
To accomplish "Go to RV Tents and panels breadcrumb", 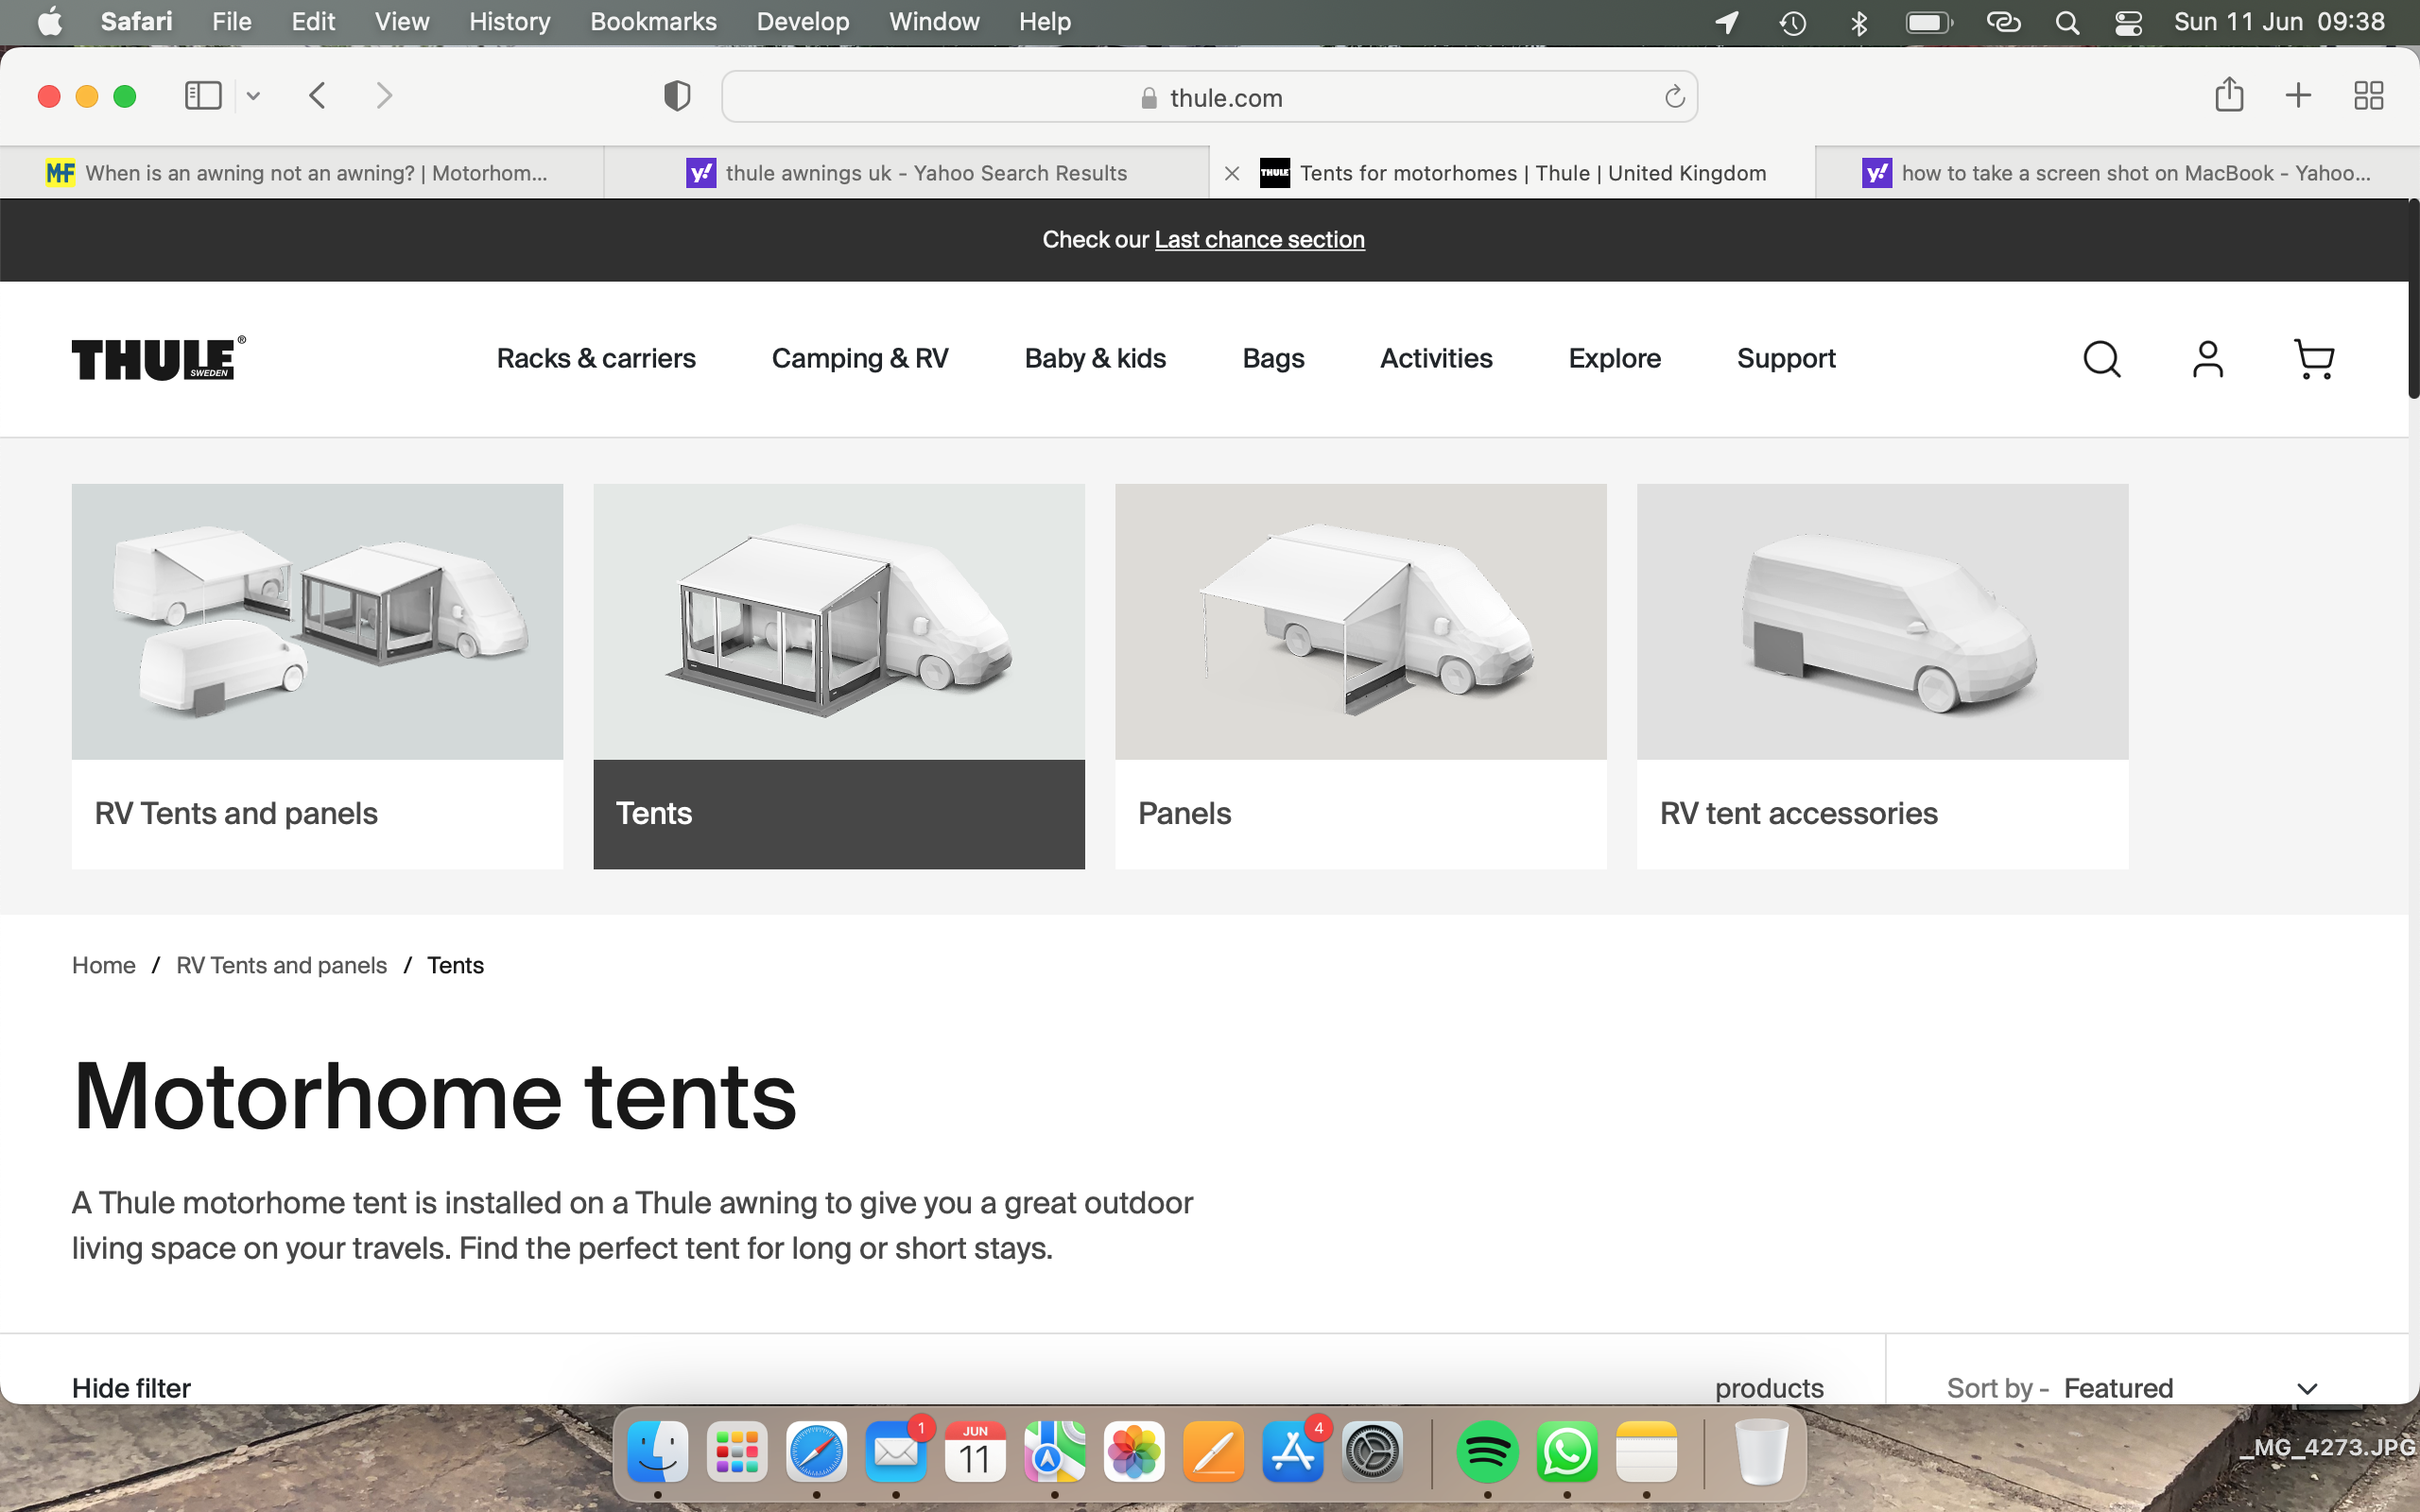I will [x=281, y=965].
